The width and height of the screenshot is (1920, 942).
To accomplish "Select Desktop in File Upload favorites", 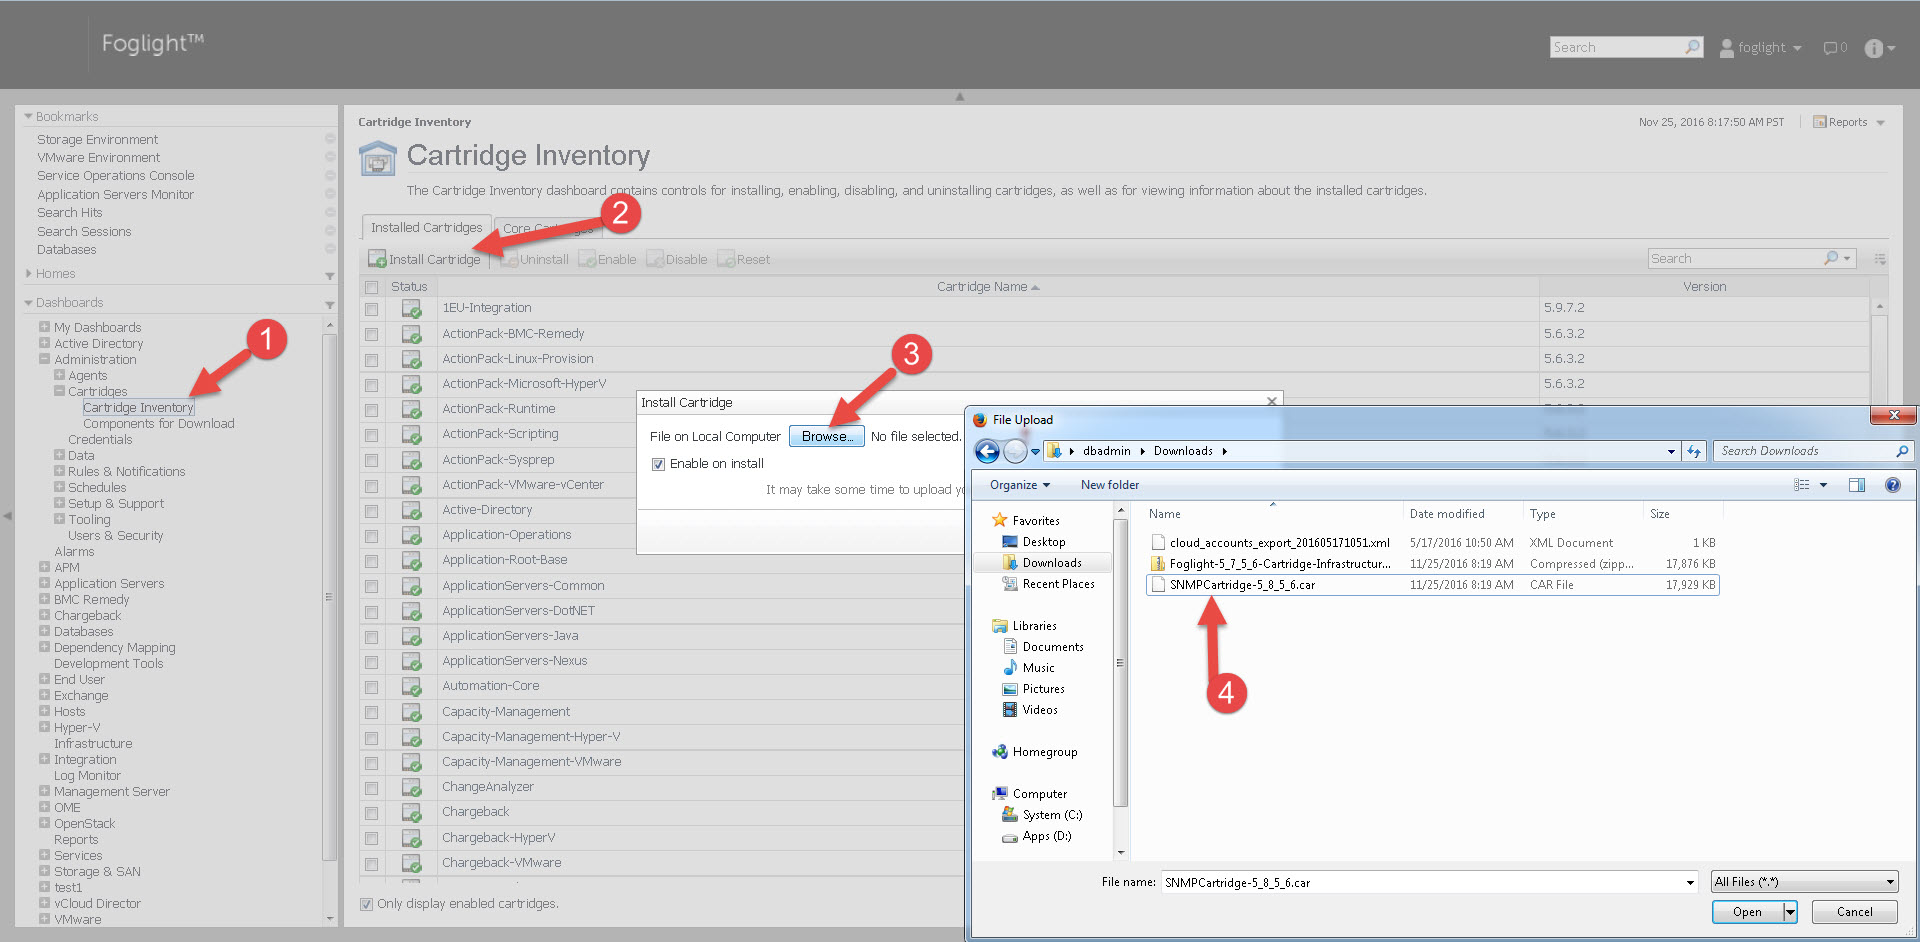I will 1044,542.
